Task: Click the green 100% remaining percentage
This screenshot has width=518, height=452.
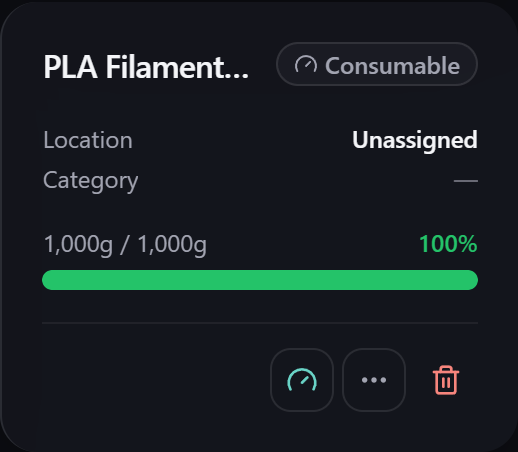Action: click(448, 244)
